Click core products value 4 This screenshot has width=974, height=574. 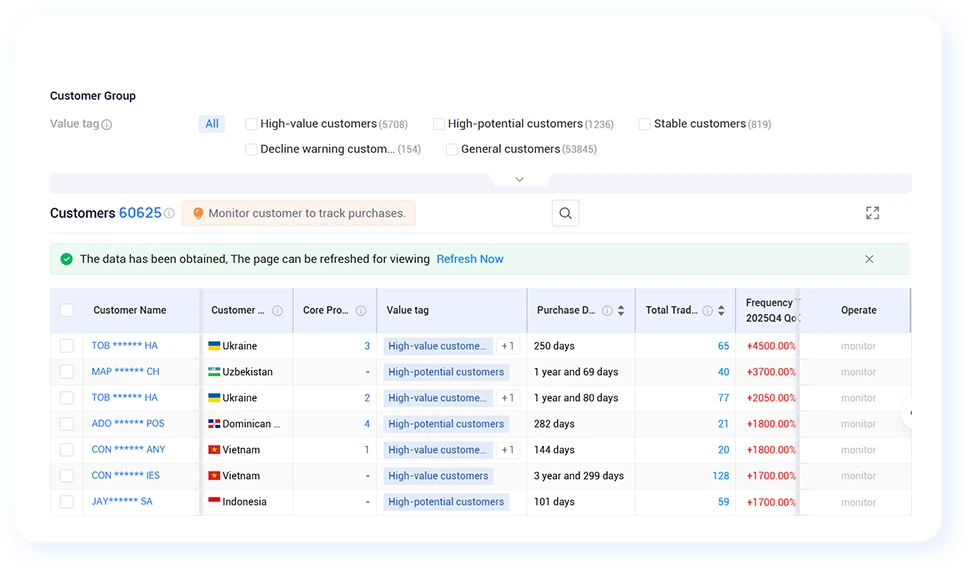(x=367, y=424)
